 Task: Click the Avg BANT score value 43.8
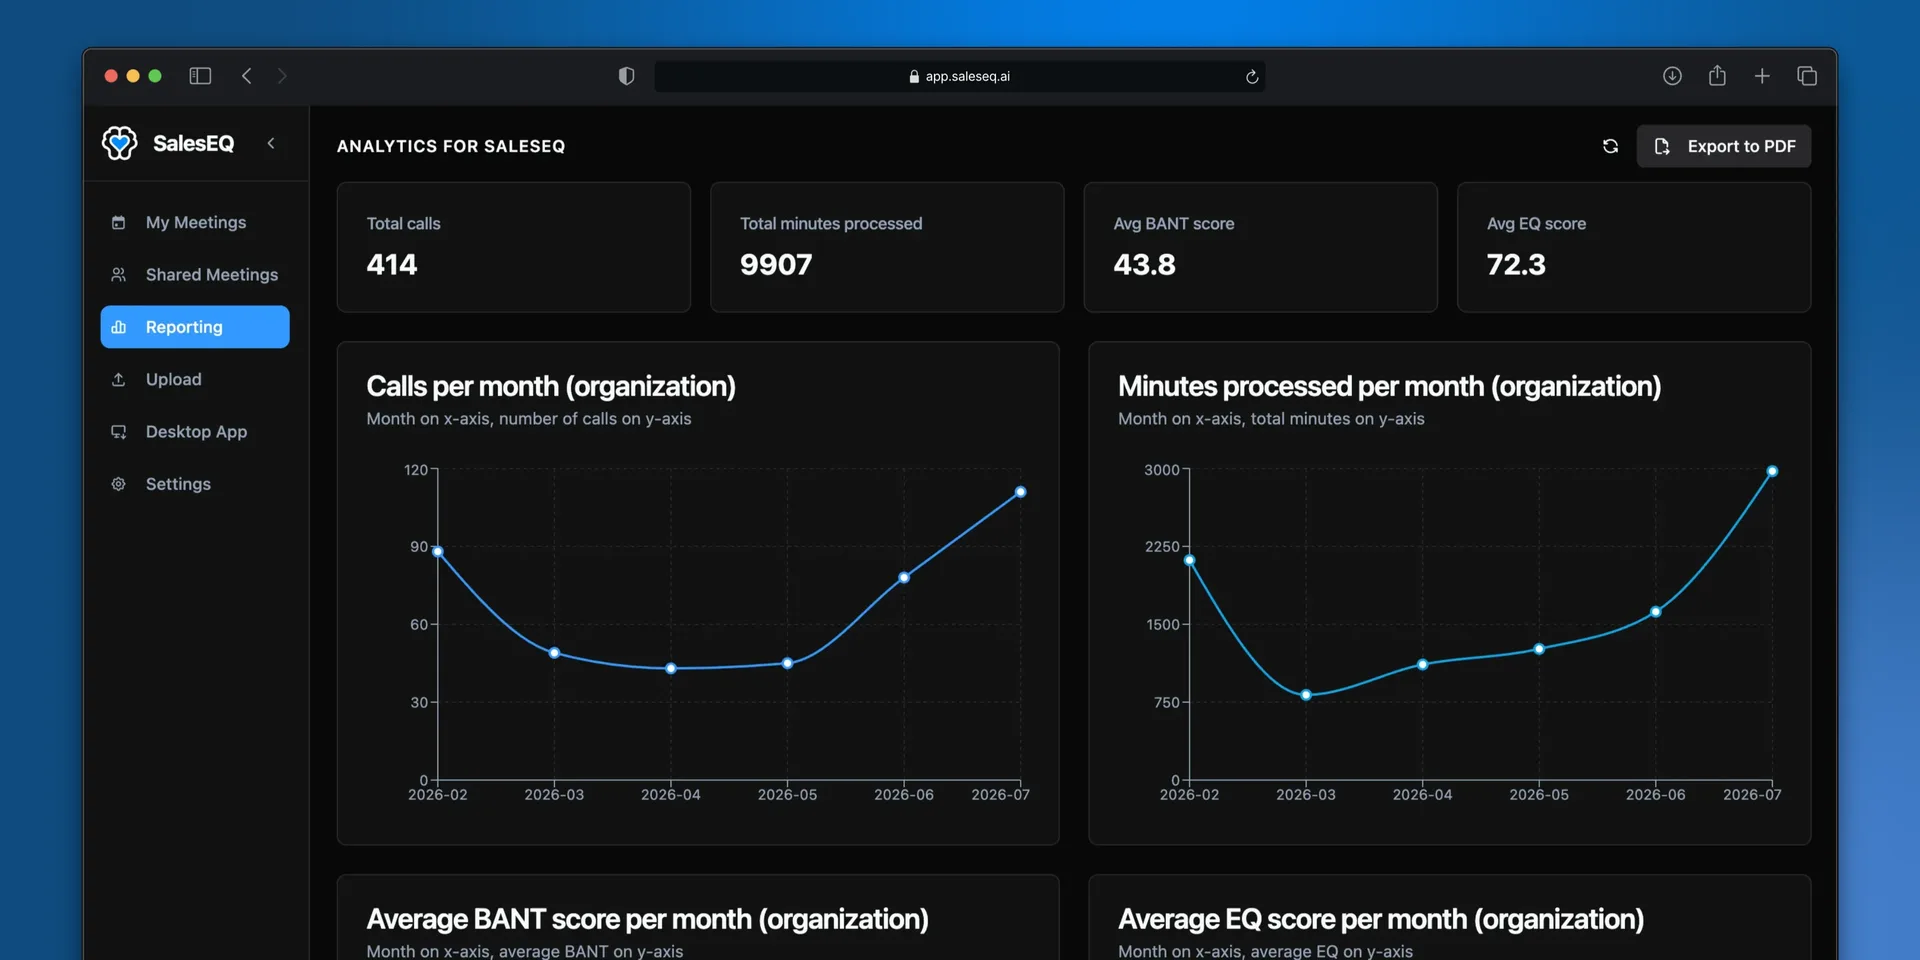tap(1144, 265)
